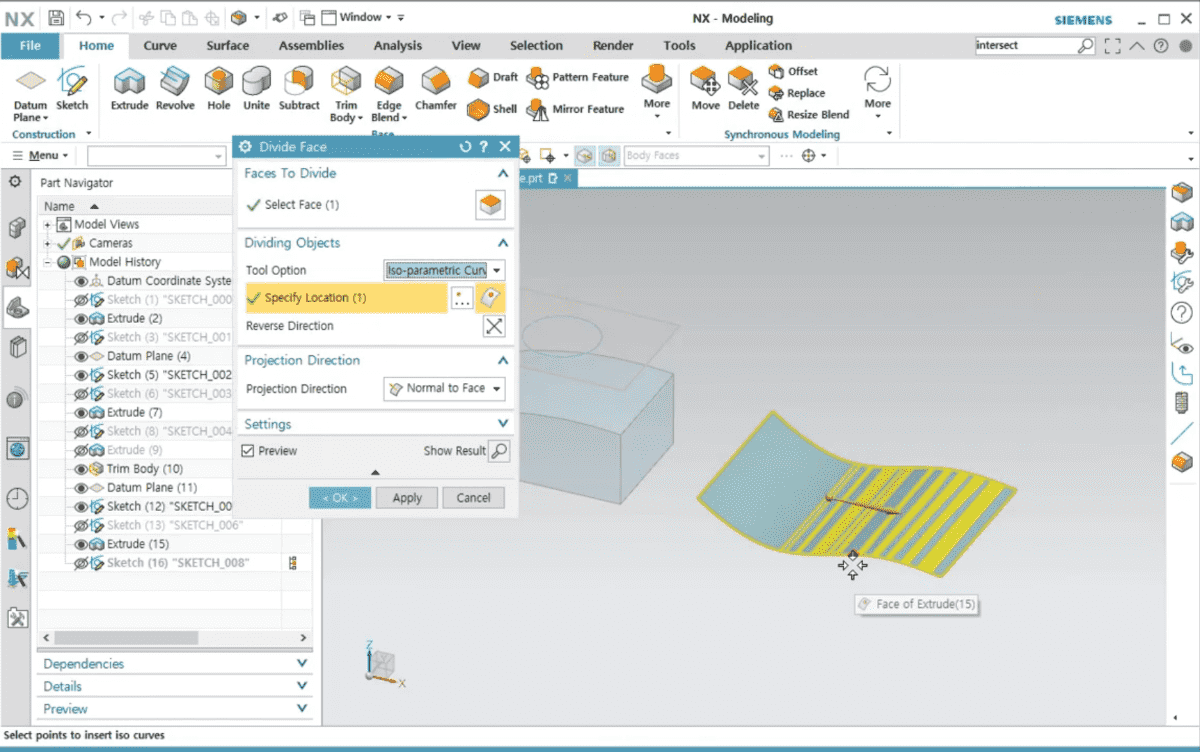Select the Extrude tool in ribbon
This screenshot has height=752, width=1200.
[129, 90]
